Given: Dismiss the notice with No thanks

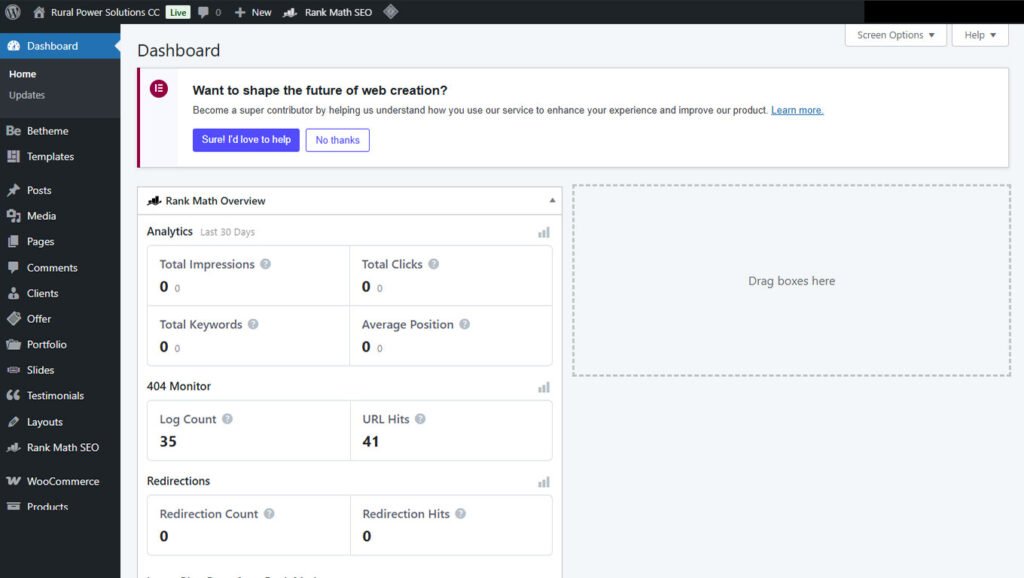Looking at the screenshot, I should [337, 140].
